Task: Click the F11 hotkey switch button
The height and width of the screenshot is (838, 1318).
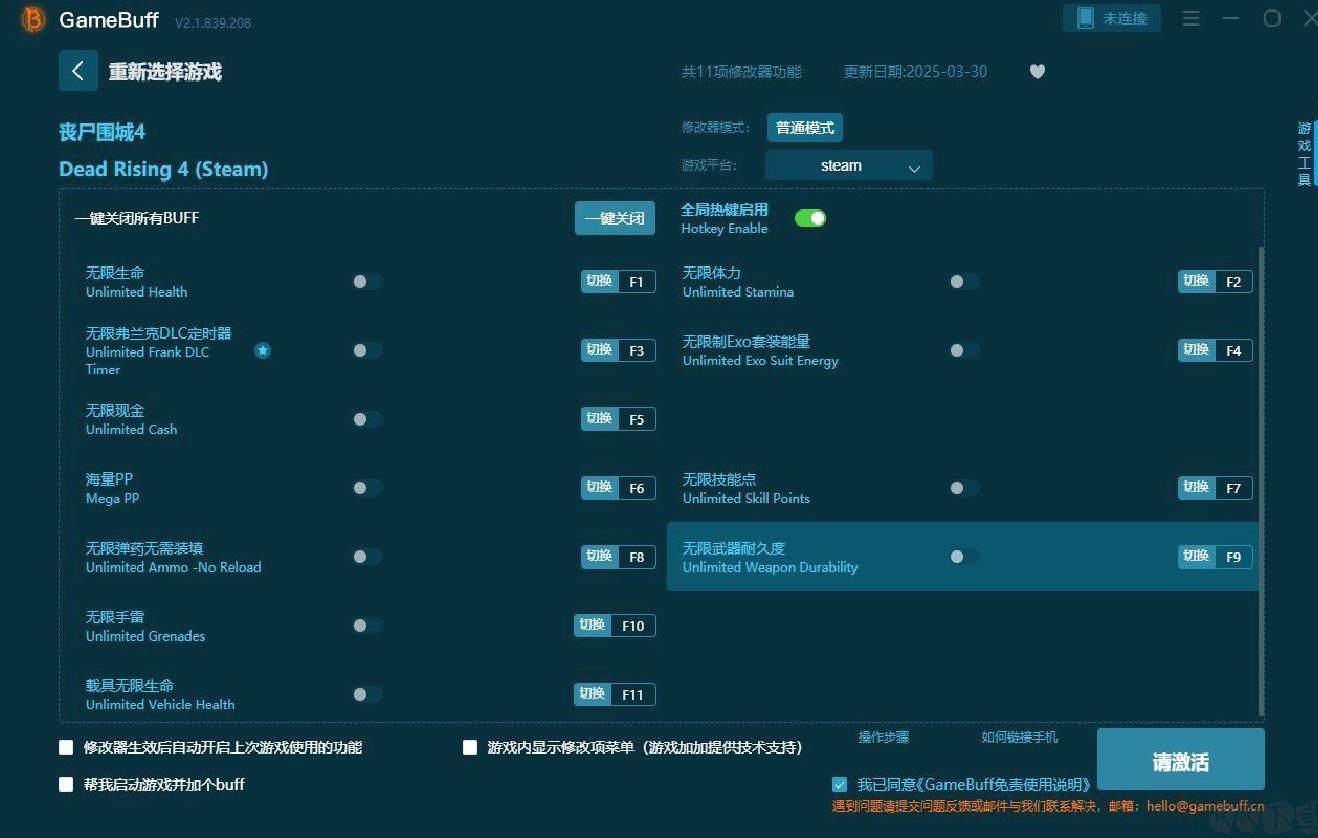Action: click(x=615, y=694)
